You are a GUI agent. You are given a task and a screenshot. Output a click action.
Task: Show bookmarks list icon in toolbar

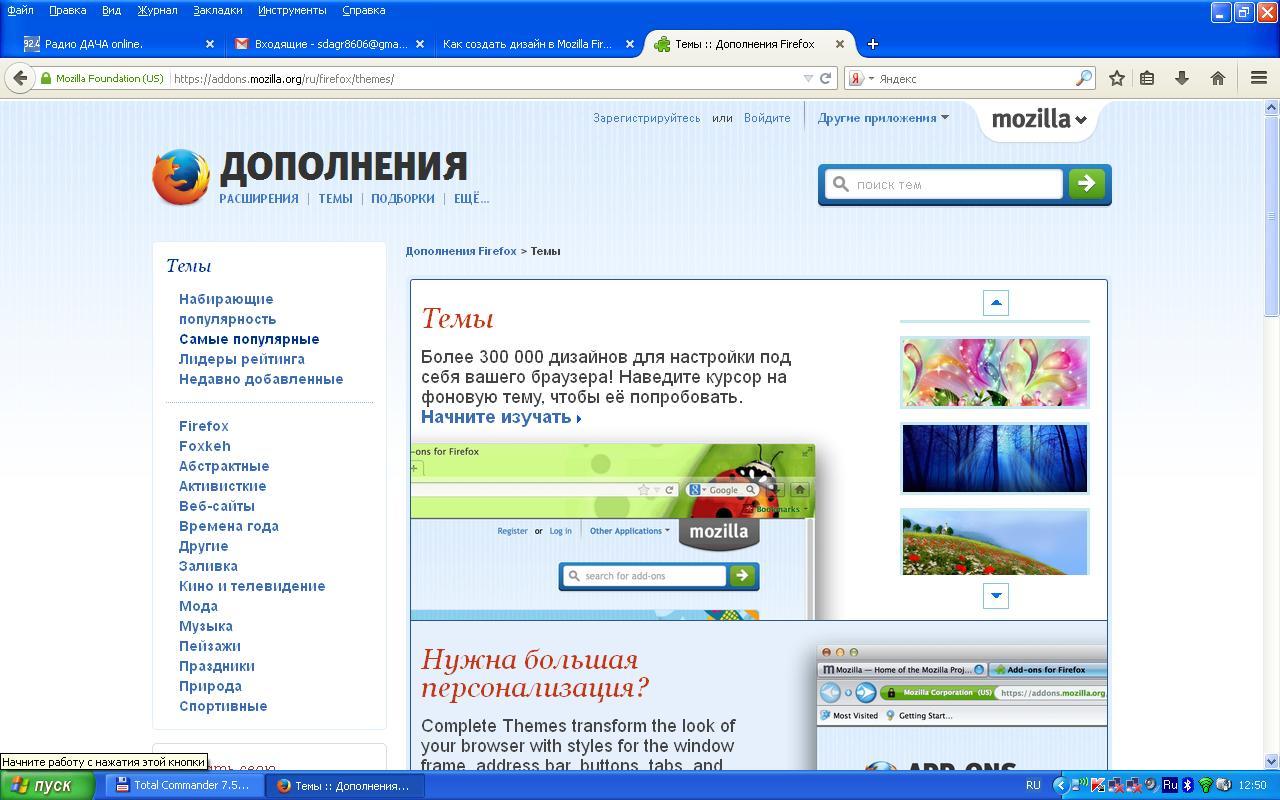(1147, 78)
